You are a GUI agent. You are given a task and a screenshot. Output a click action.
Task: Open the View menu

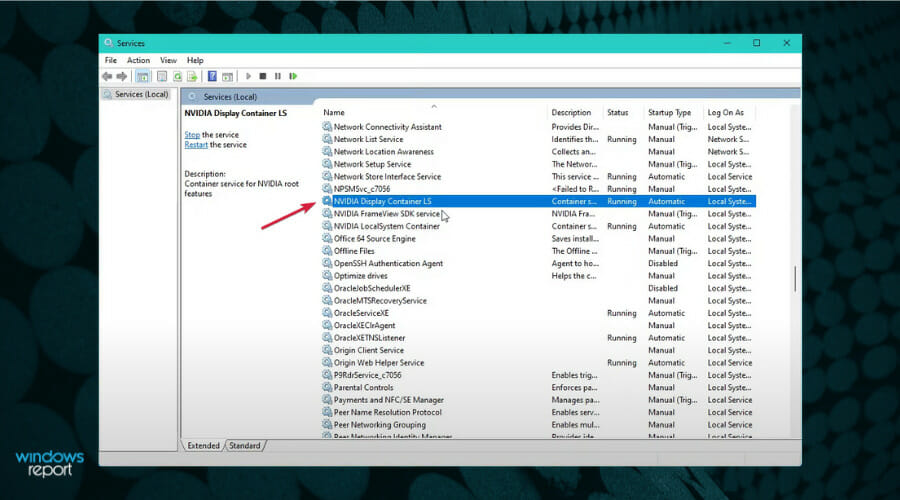(x=168, y=60)
